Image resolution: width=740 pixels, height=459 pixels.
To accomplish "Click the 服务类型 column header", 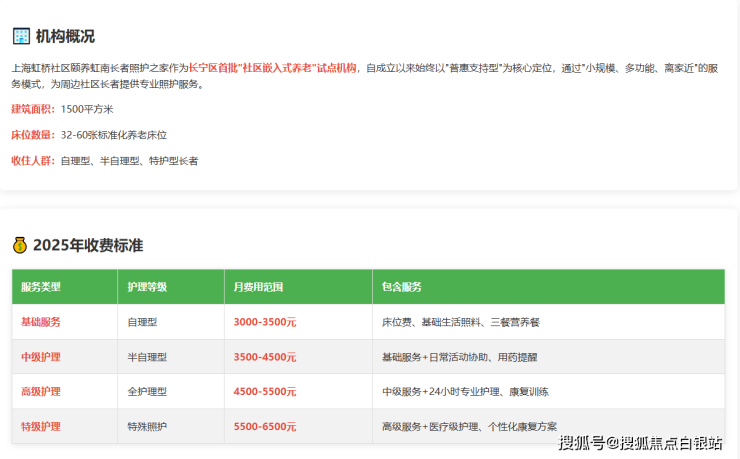I will (x=41, y=287).
